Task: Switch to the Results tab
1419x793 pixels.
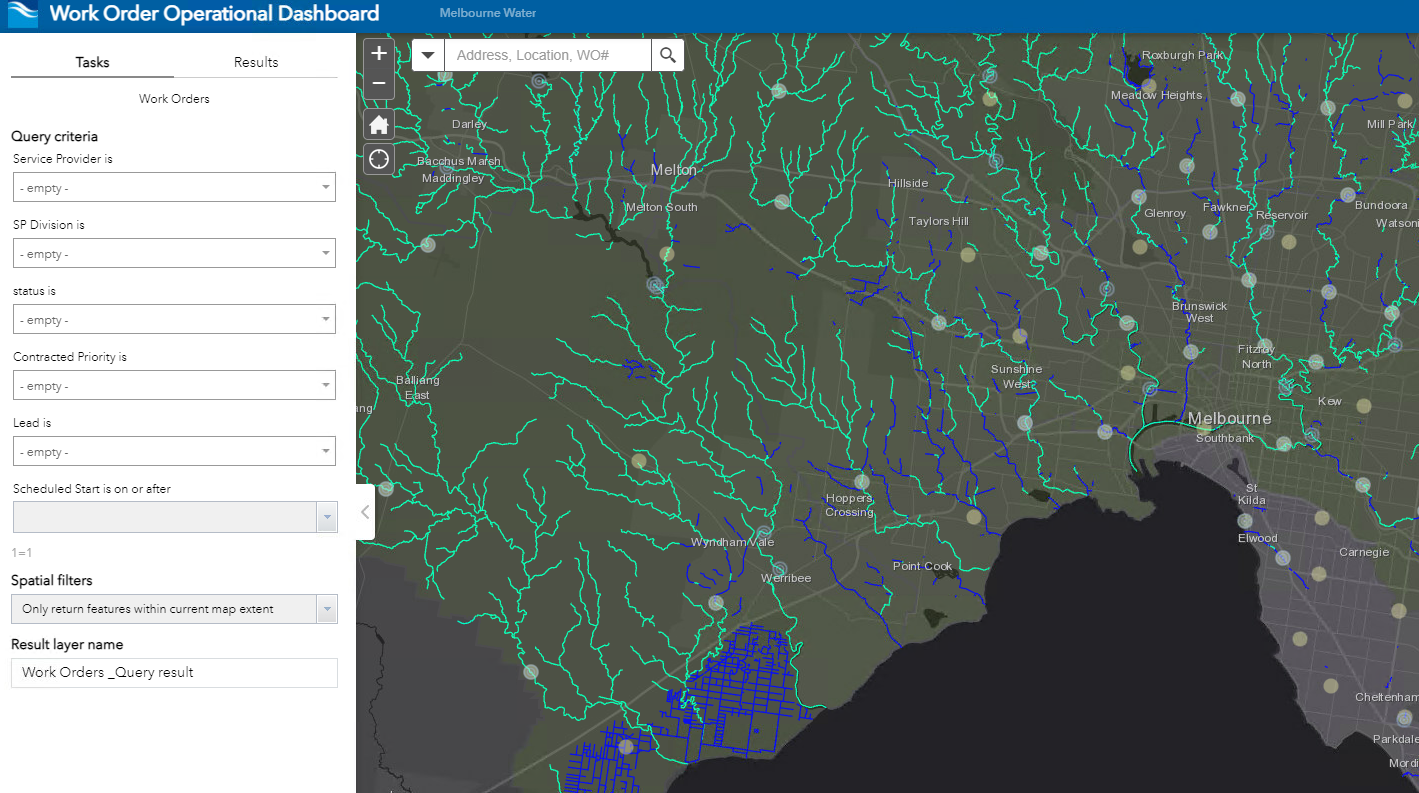Action: (255, 62)
